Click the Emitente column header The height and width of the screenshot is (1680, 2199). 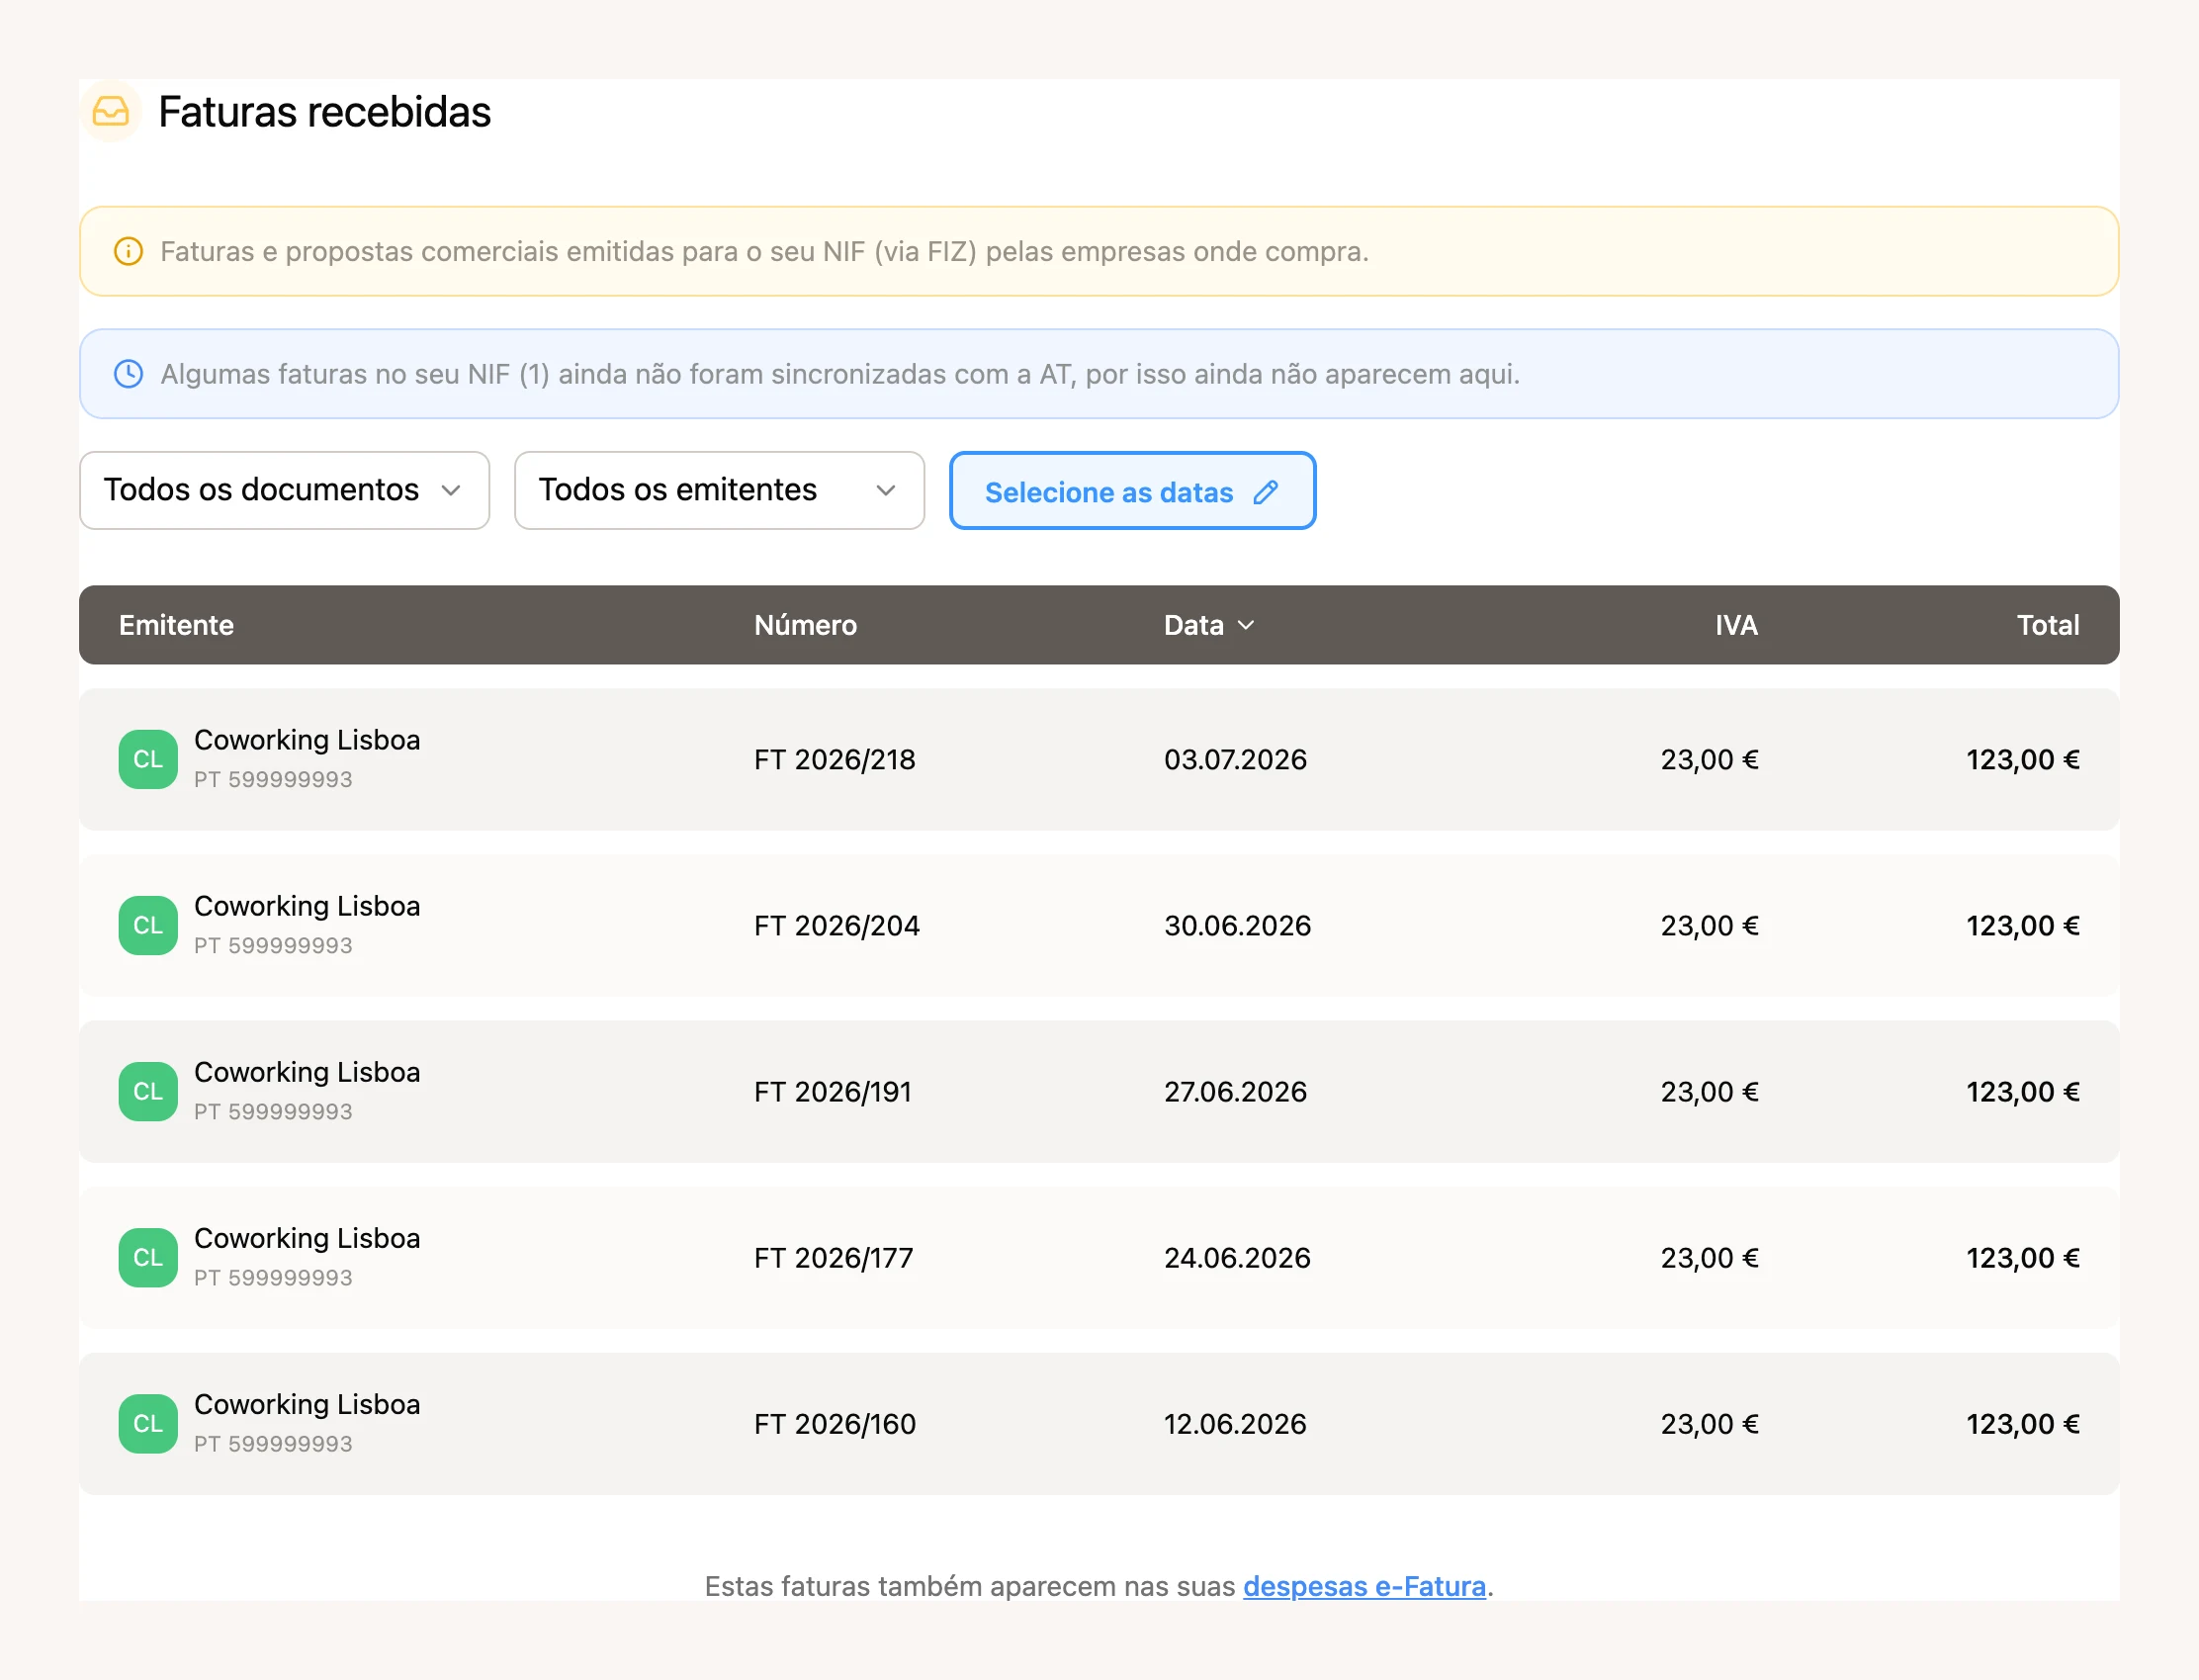(176, 625)
